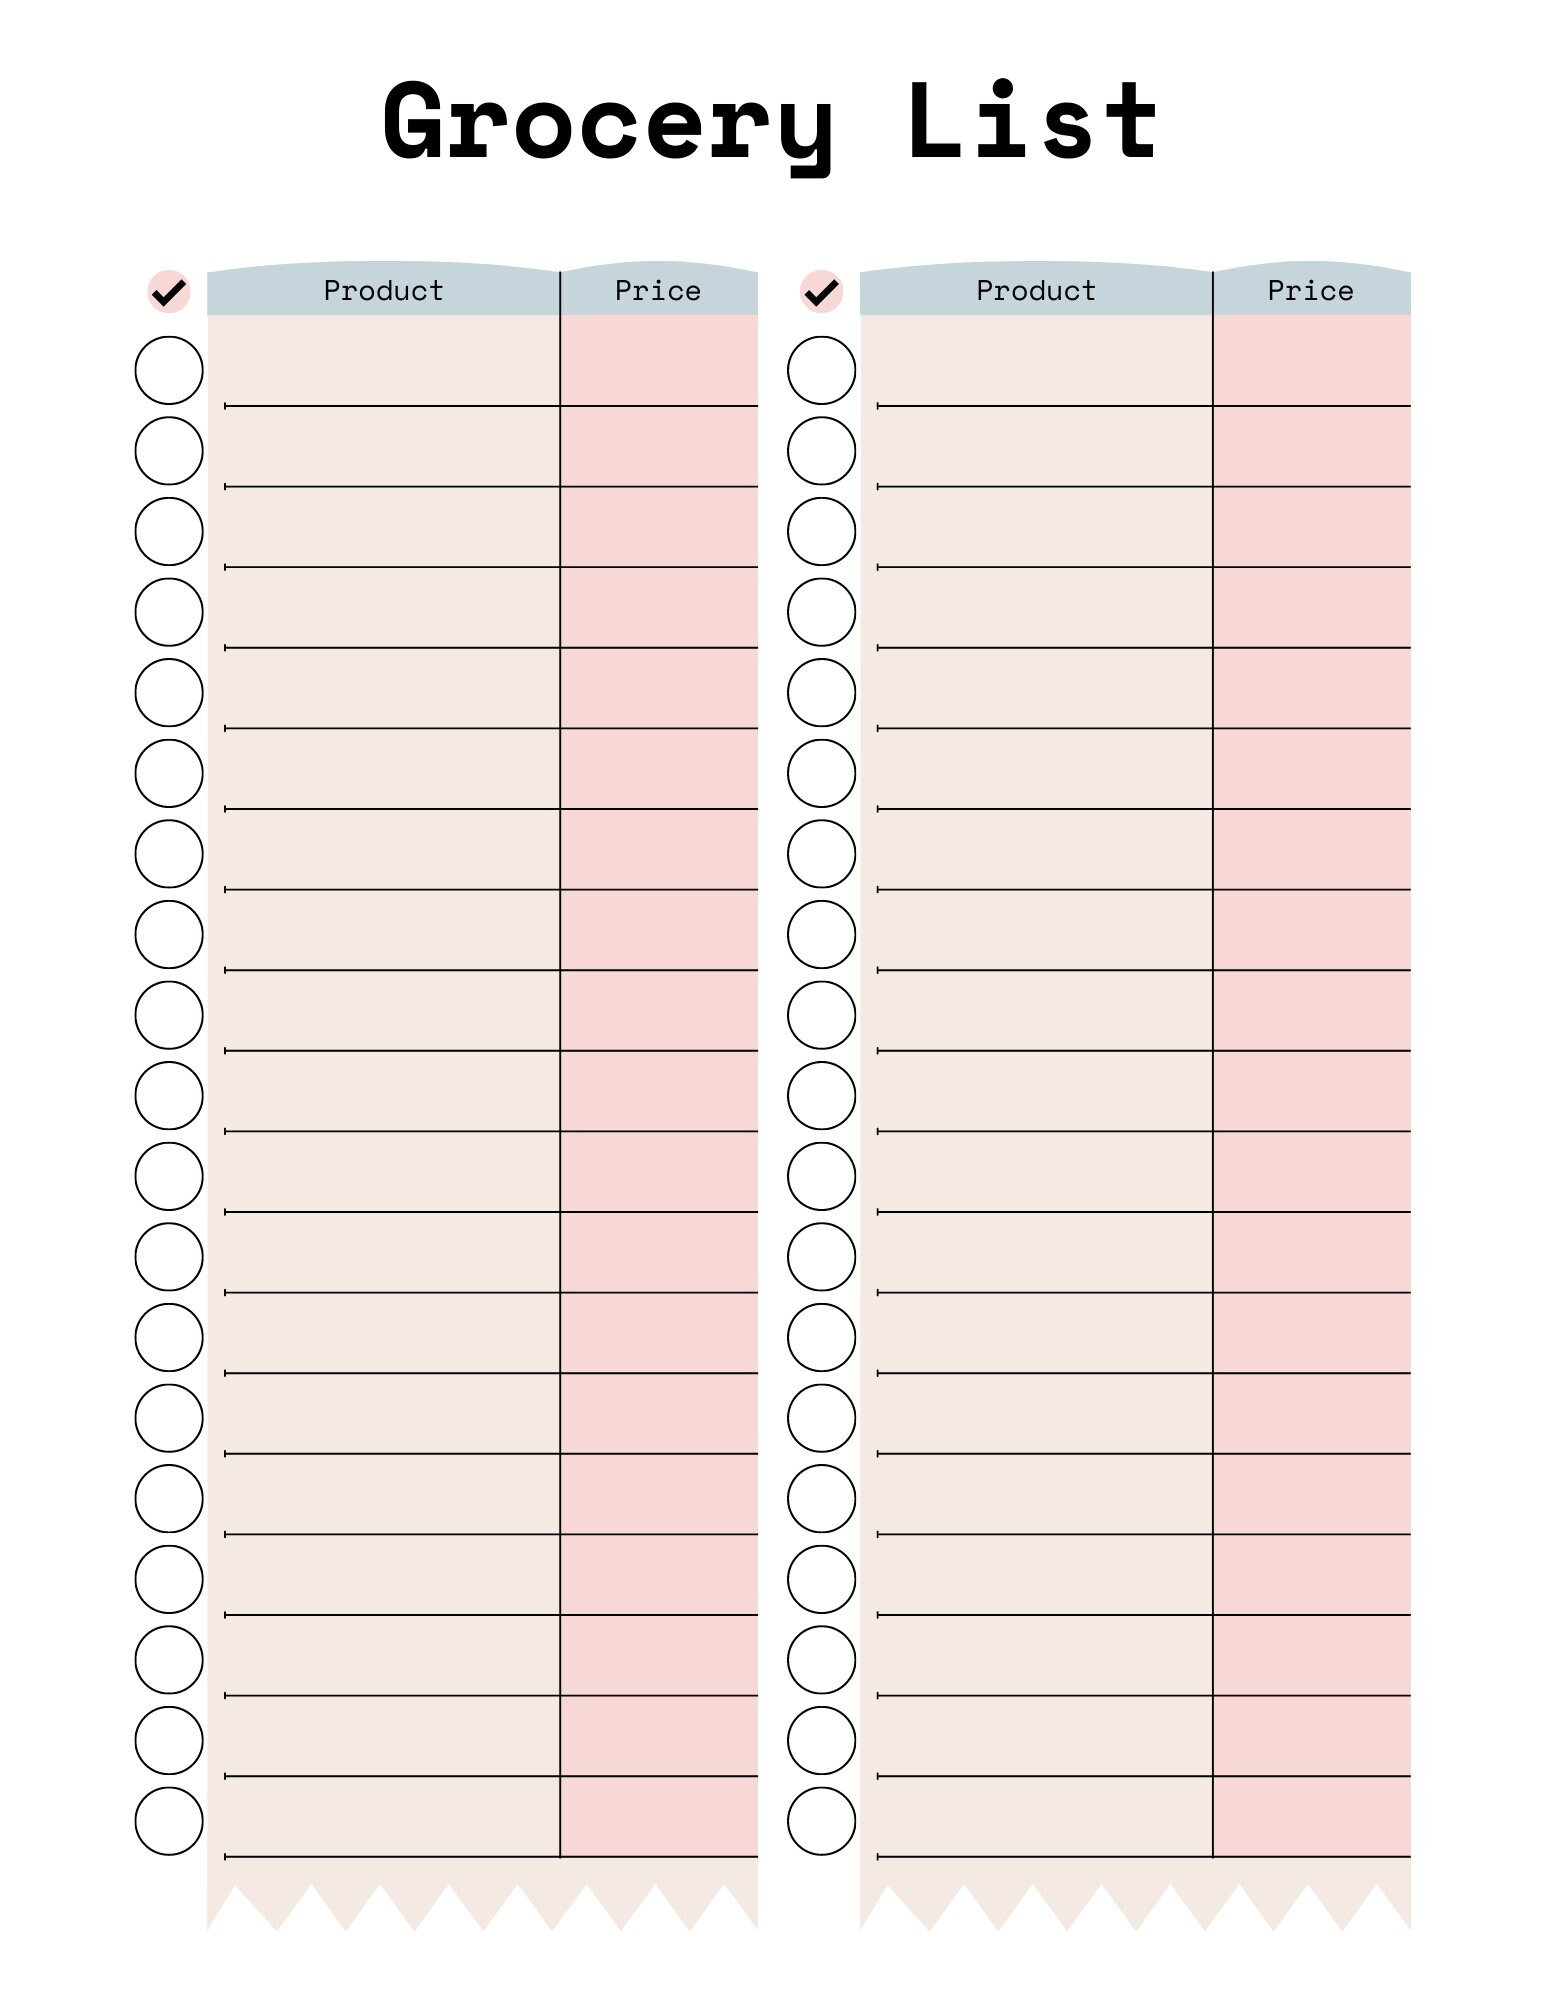Click the left column checkmark icon
The width and height of the screenshot is (1545, 2000).
coord(169,292)
